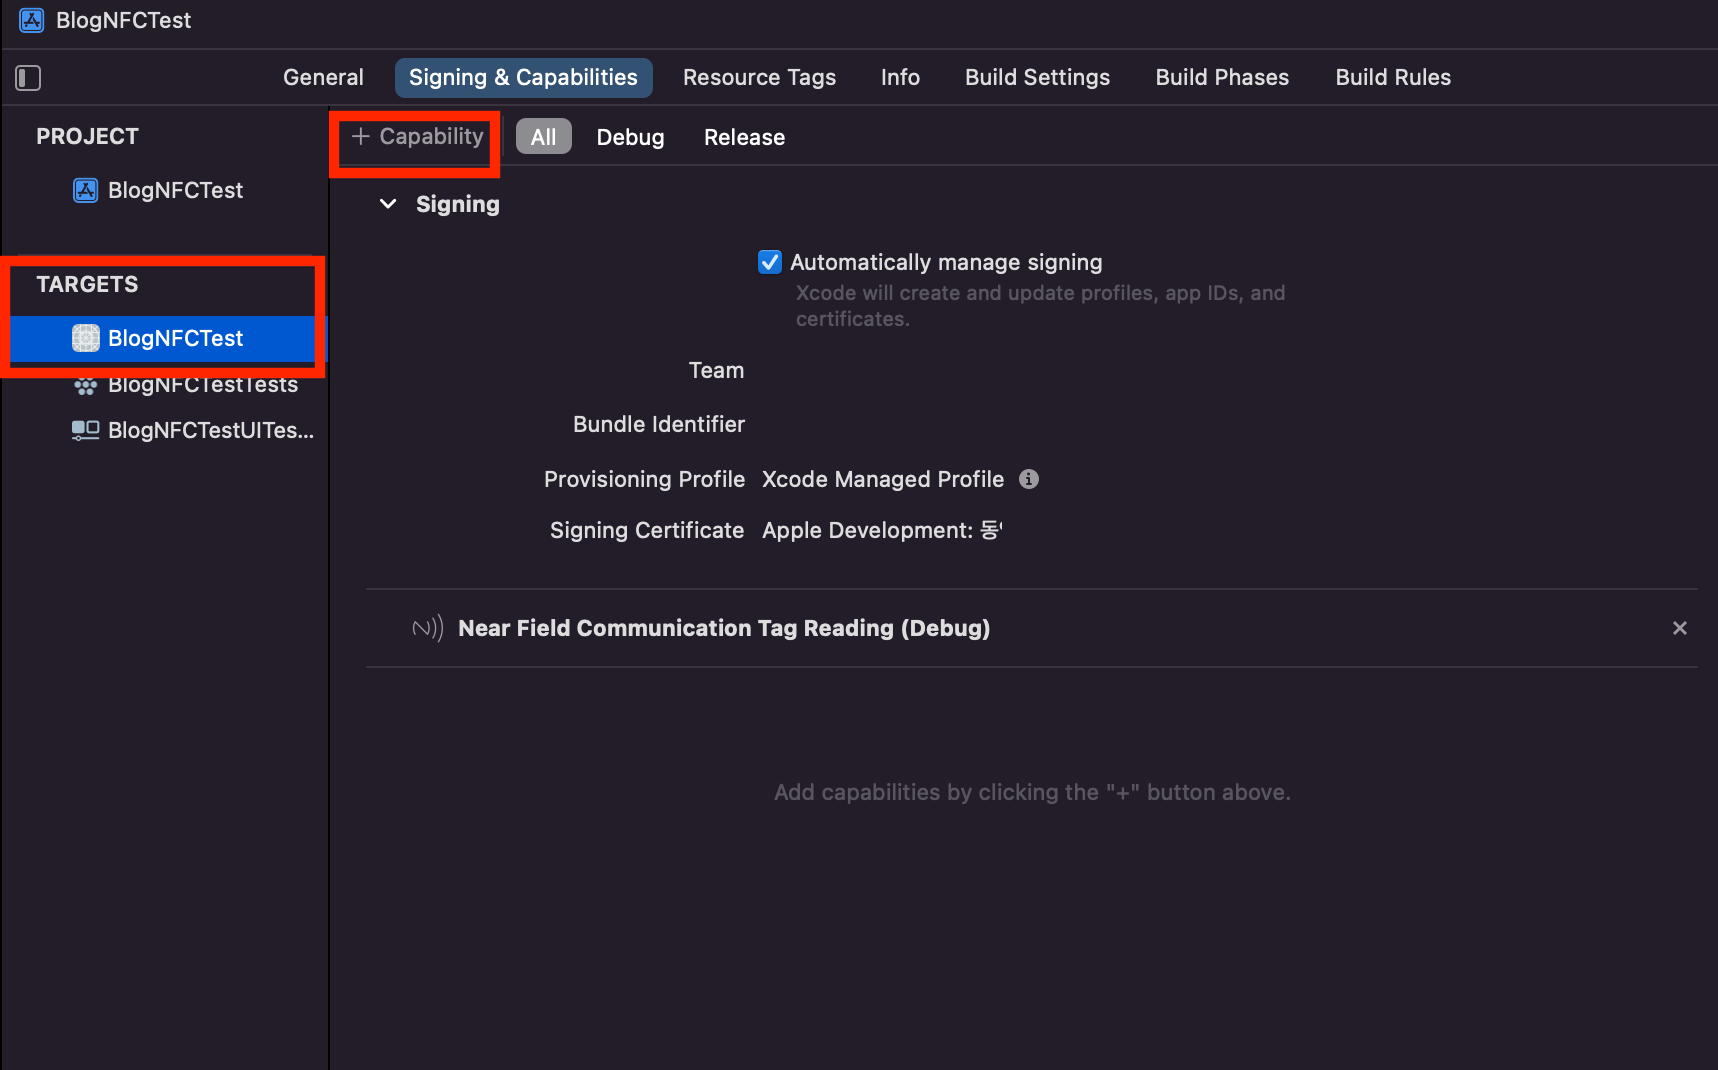
Task: Select the All configuration filter
Action: coord(543,137)
